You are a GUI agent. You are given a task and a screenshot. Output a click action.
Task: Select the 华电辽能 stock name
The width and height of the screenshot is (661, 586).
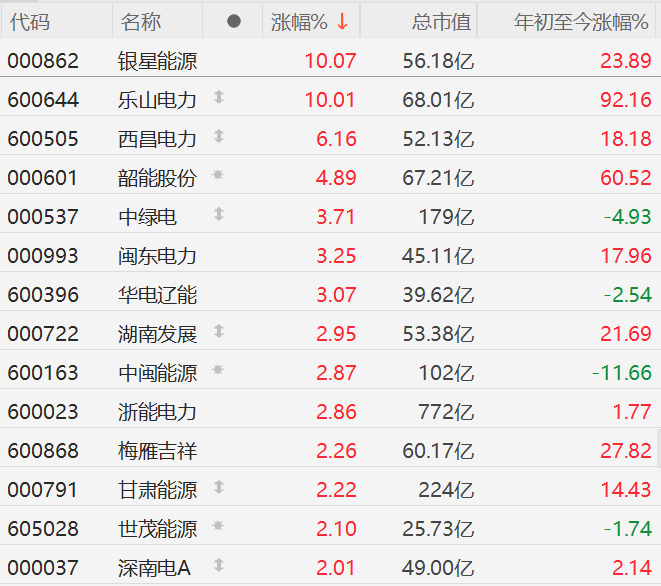(x=157, y=295)
